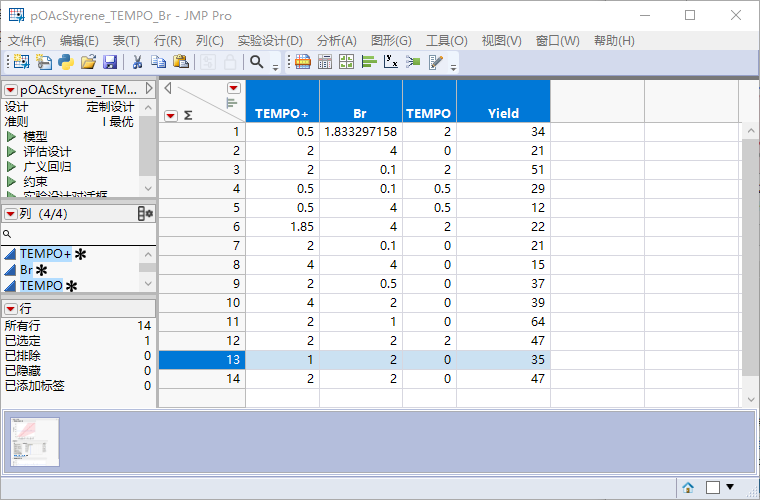This screenshot has height=500, width=760.
Task: Run the 模型 script green triangle
Action: tap(12, 136)
